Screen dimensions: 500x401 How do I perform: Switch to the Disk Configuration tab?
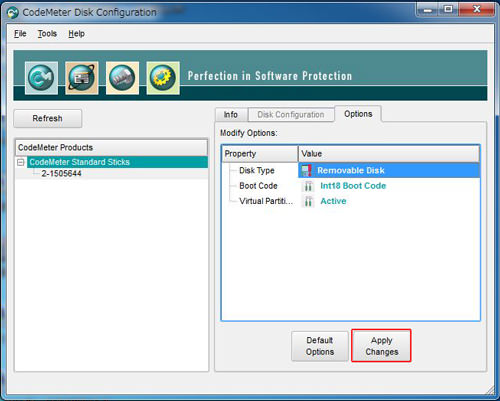(x=291, y=115)
